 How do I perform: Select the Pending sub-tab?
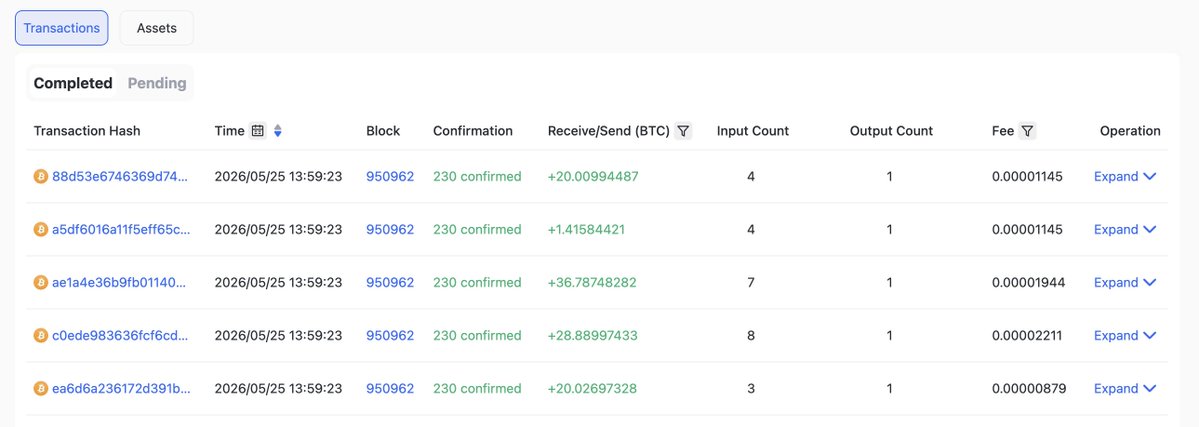coord(157,83)
